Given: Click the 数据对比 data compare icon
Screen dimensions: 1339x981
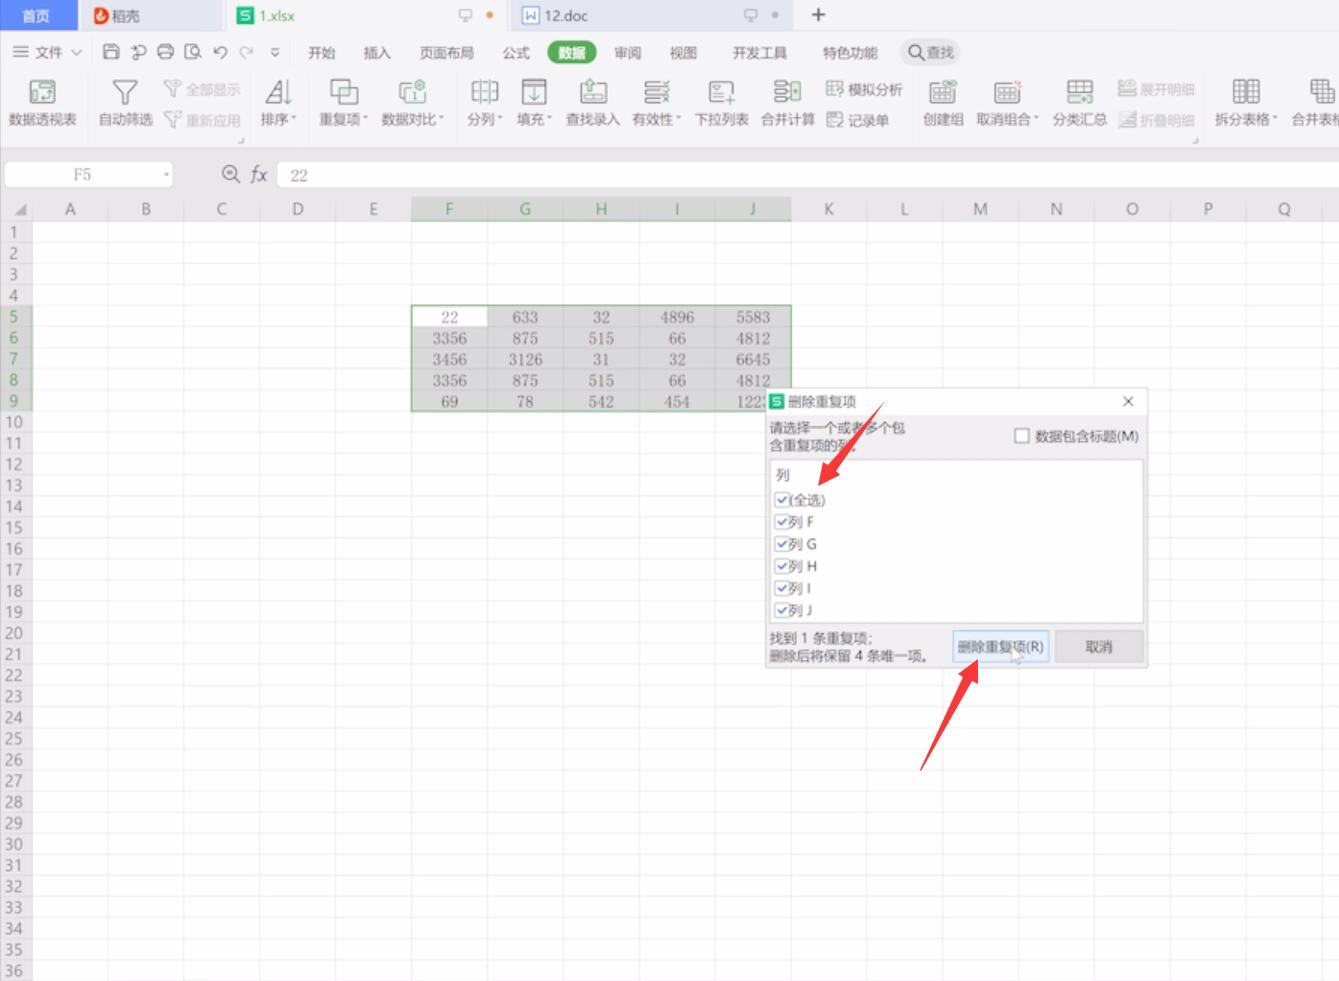Looking at the screenshot, I should [x=412, y=92].
